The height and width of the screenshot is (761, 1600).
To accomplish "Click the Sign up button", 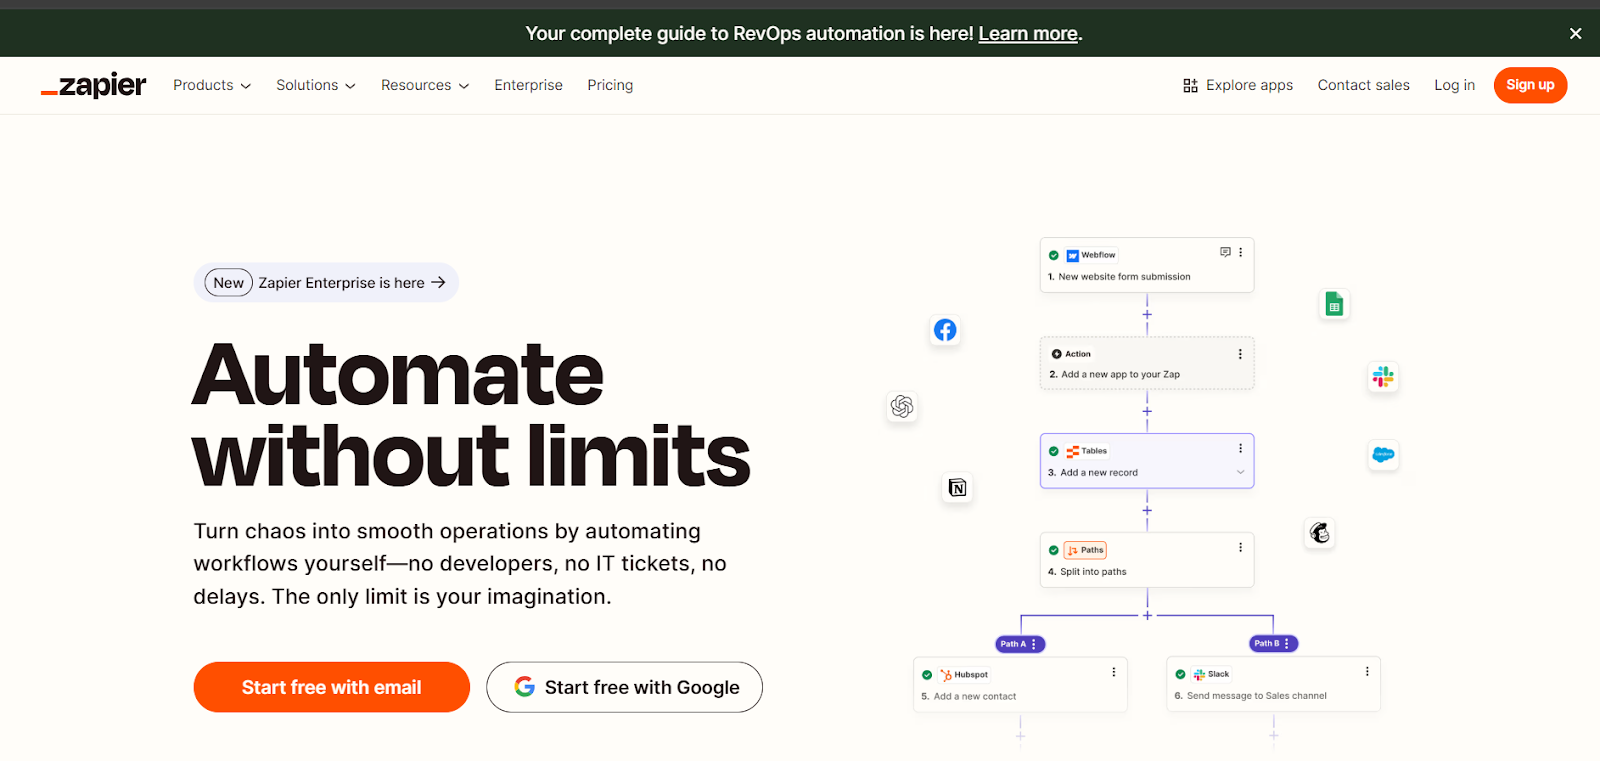I will point(1530,85).
